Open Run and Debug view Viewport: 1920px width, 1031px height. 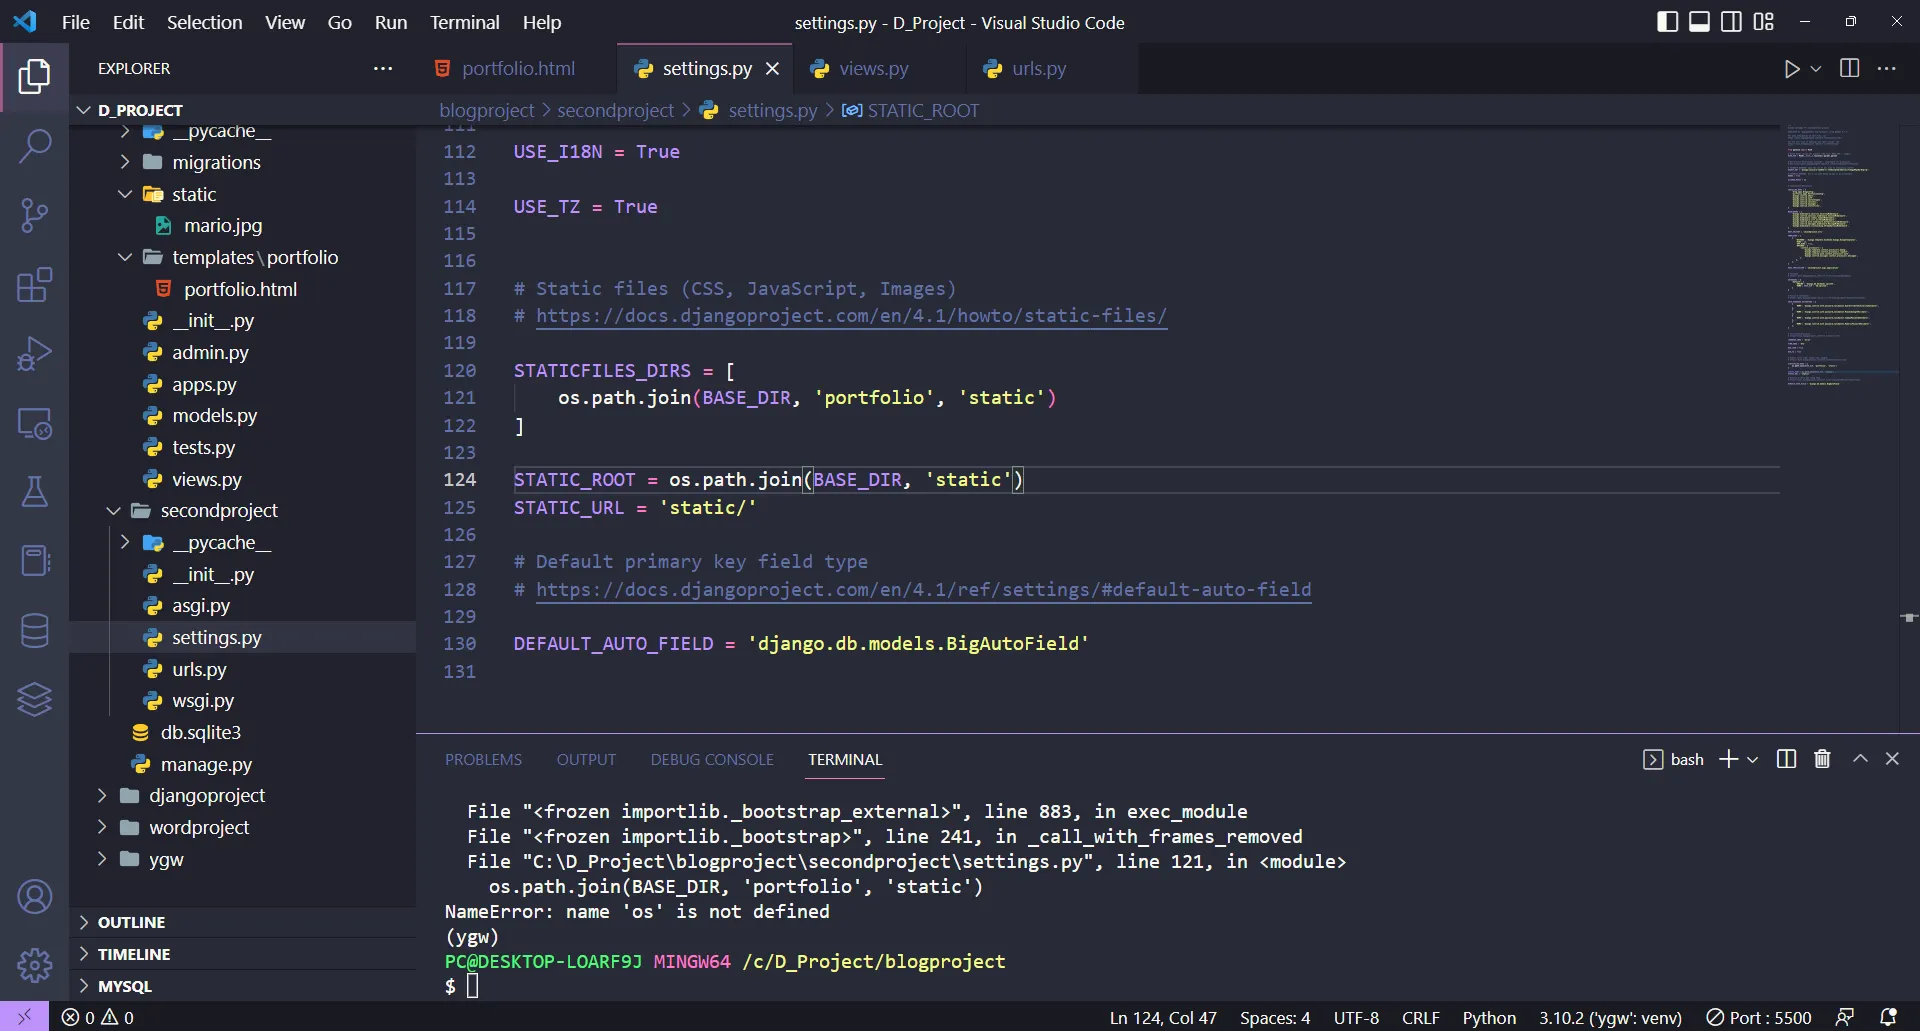tap(35, 354)
